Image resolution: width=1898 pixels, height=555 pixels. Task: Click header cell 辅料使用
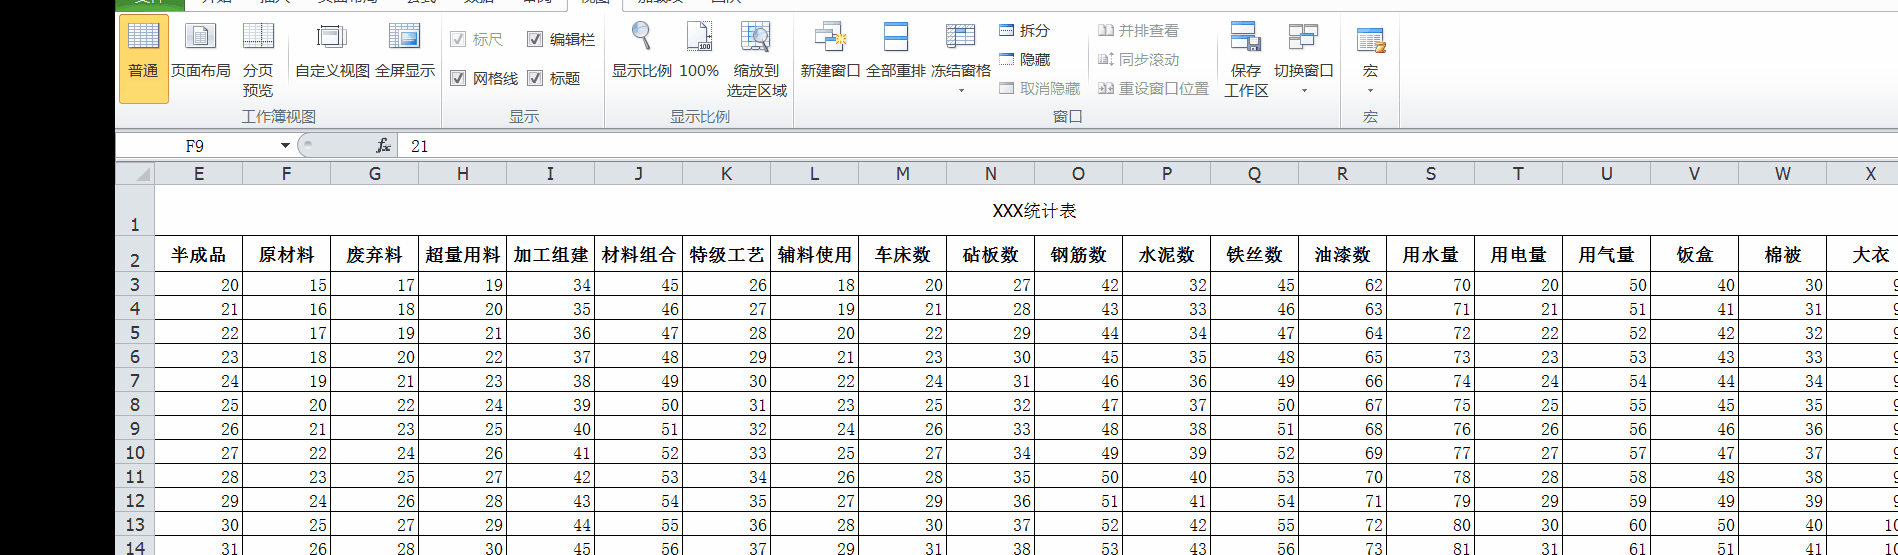[x=815, y=255]
